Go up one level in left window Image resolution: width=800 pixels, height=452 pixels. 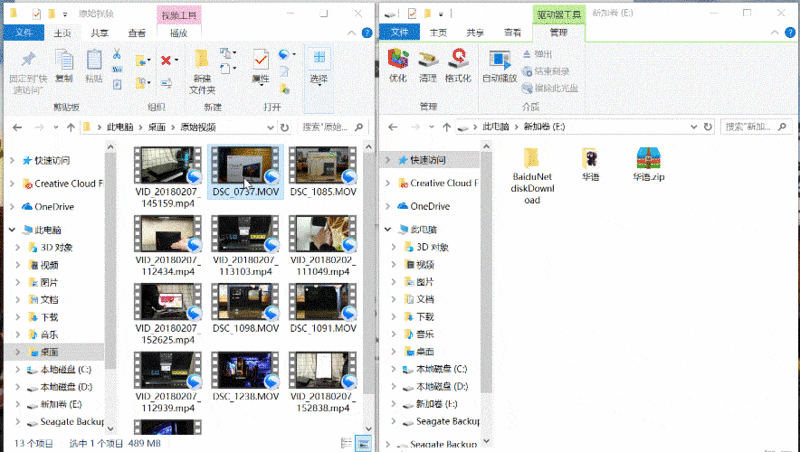tap(71, 128)
